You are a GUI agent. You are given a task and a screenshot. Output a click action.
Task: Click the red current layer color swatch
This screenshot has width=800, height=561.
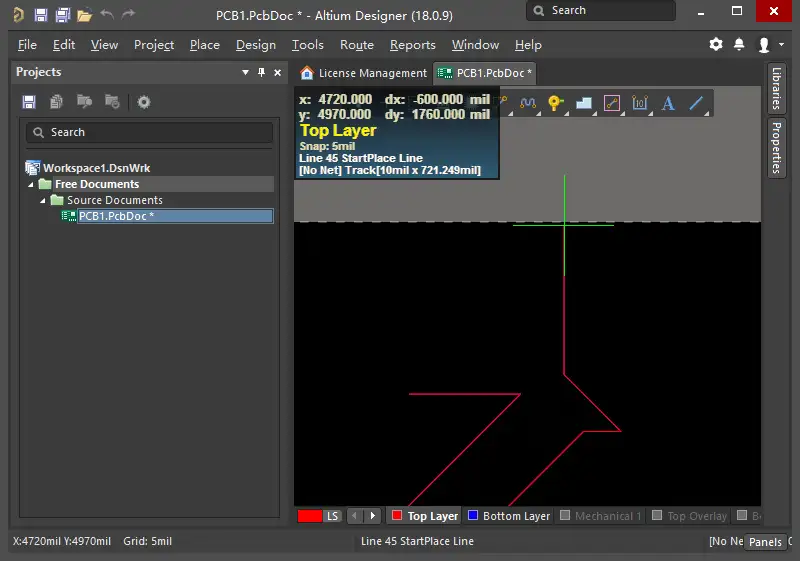click(x=310, y=516)
